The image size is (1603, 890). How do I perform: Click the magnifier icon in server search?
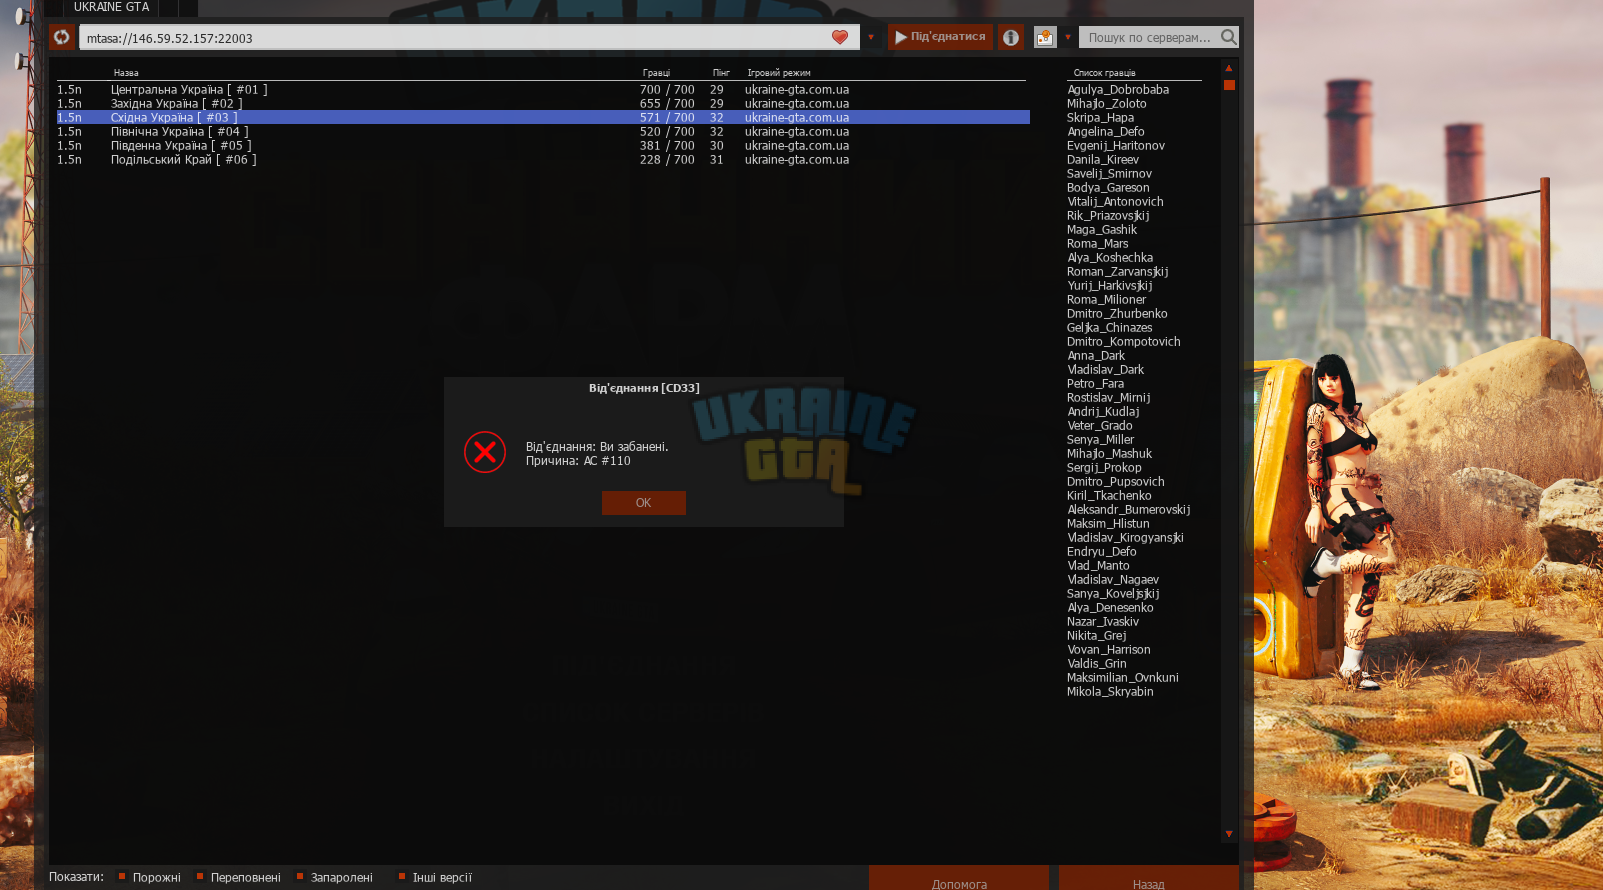1229,37
